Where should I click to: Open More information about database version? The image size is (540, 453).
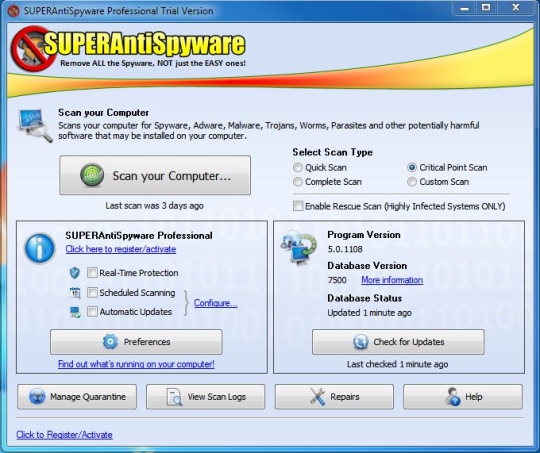[x=392, y=280]
